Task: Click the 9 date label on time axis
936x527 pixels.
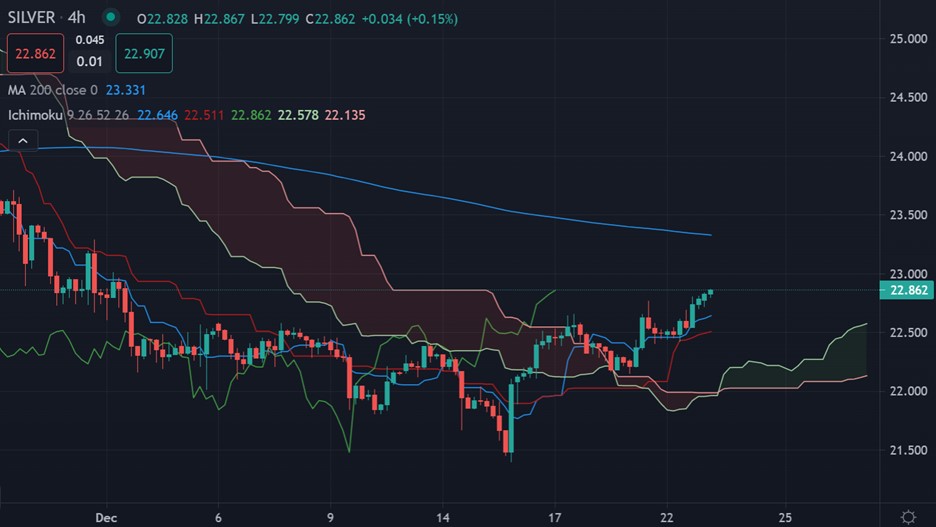Action: point(330,518)
